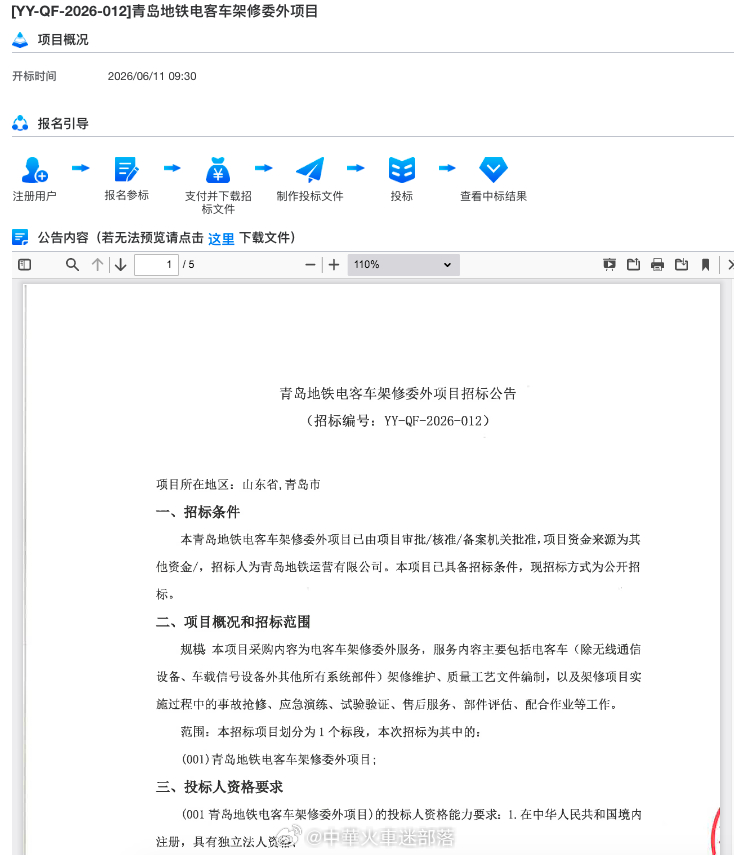The height and width of the screenshot is (855, 734).
Task: Click the 投标 label text
Action: click(x=402, y=196)
